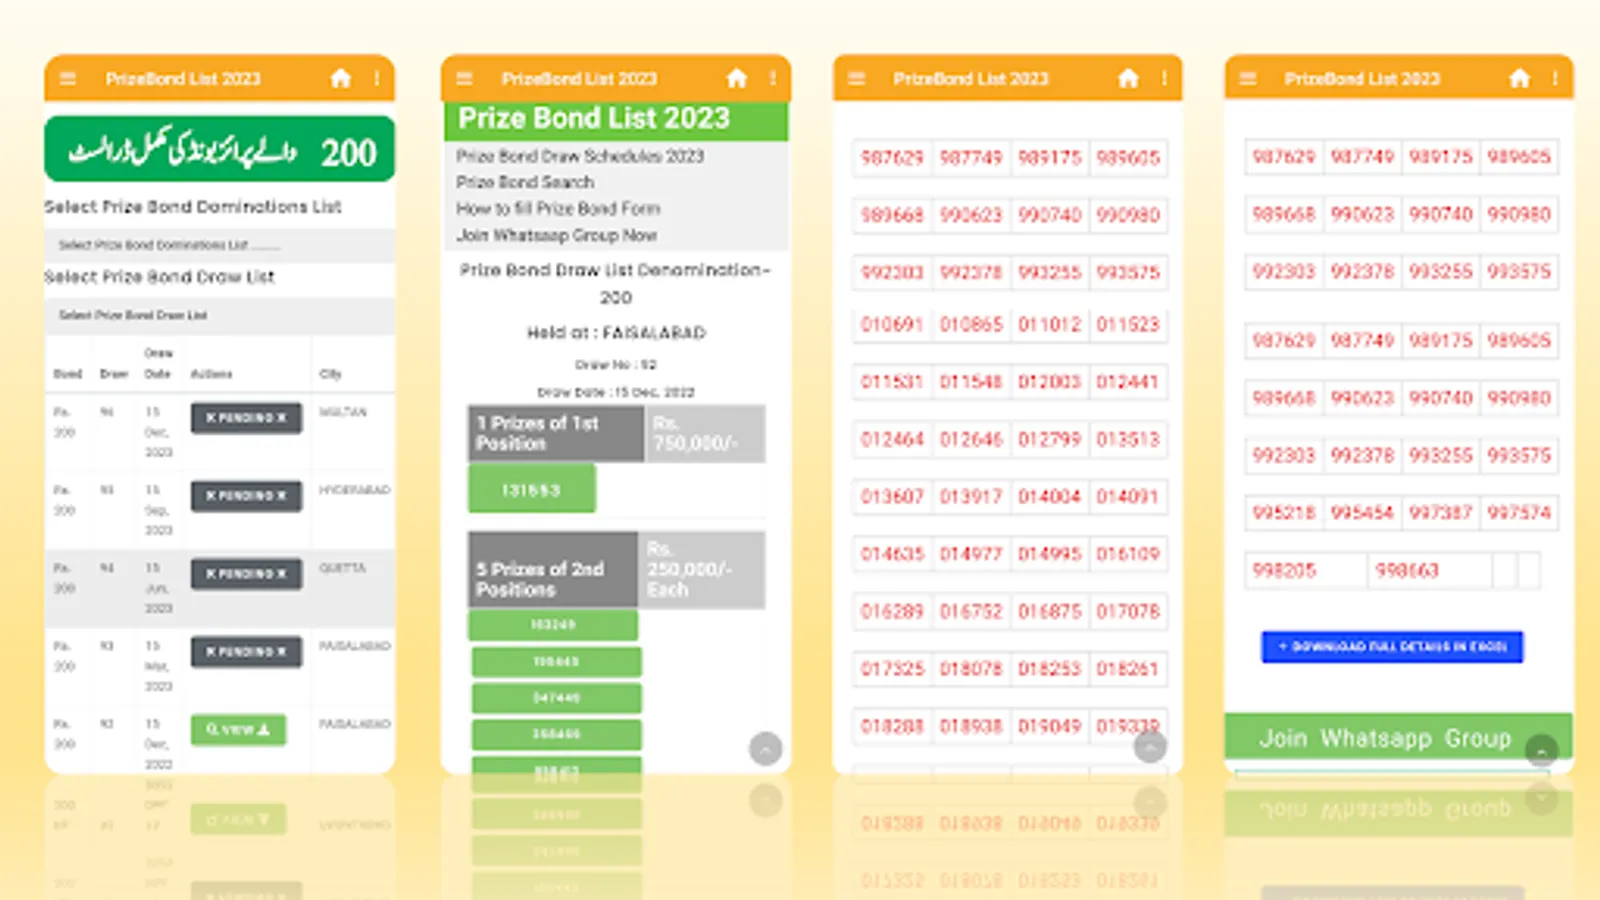Image resolution: width=1600 pixels, height=900 pixels.
Task: Select bond number 013607
Action: click(x=892, y=496)
